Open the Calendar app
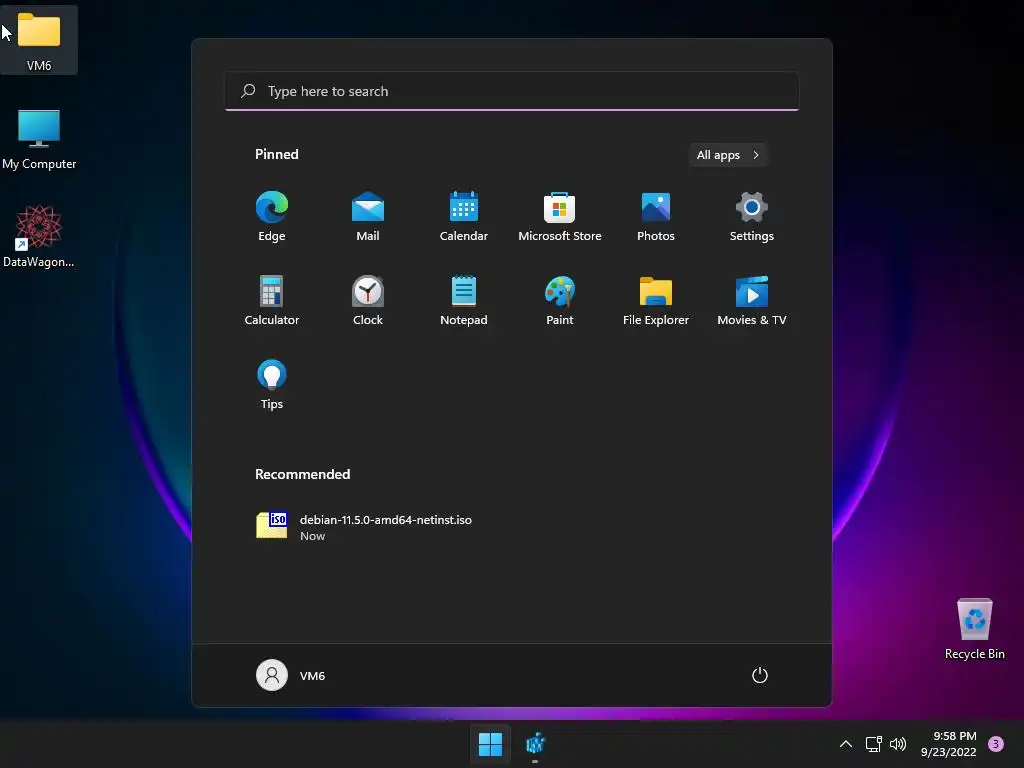The image size is (1024, 768). click(464, 216)
